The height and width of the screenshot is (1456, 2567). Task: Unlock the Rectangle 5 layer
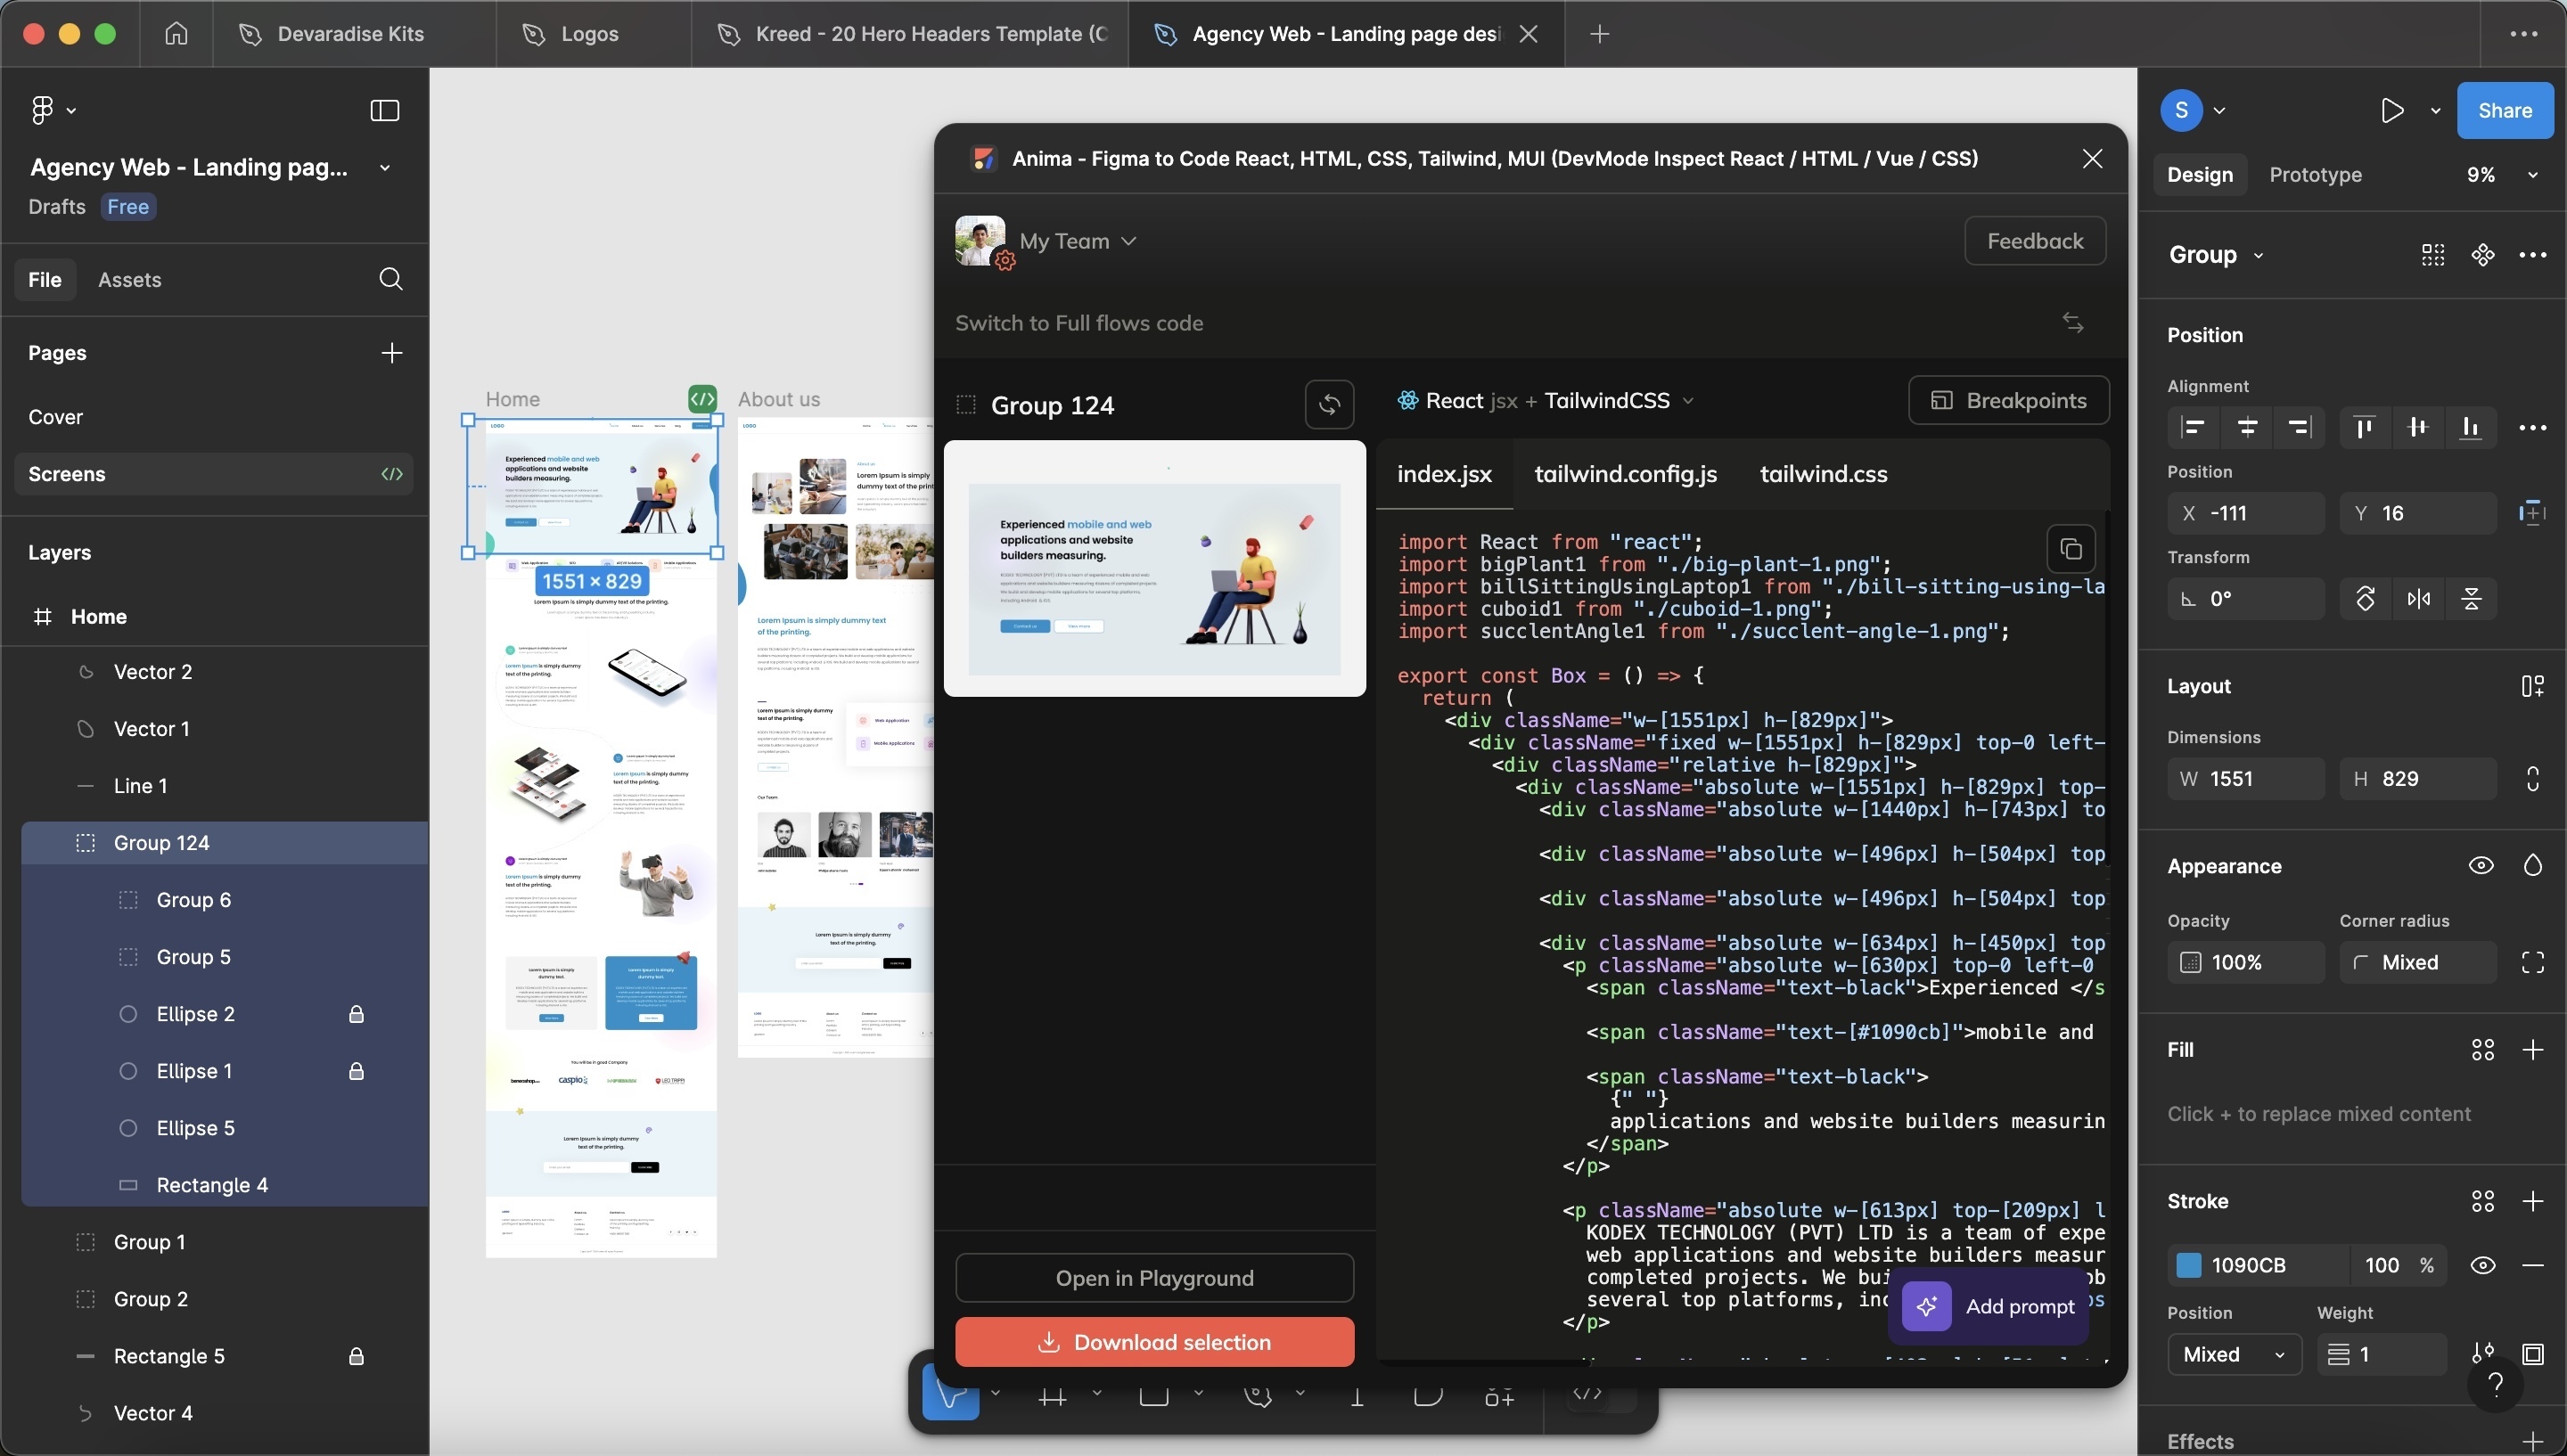pos(356,1356)
